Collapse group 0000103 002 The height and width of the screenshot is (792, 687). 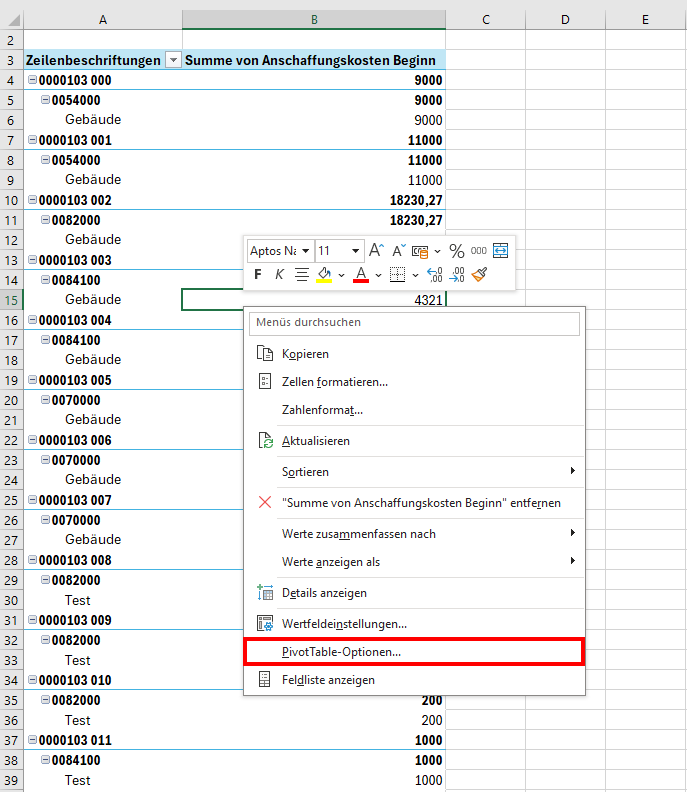tap(32, 200)
